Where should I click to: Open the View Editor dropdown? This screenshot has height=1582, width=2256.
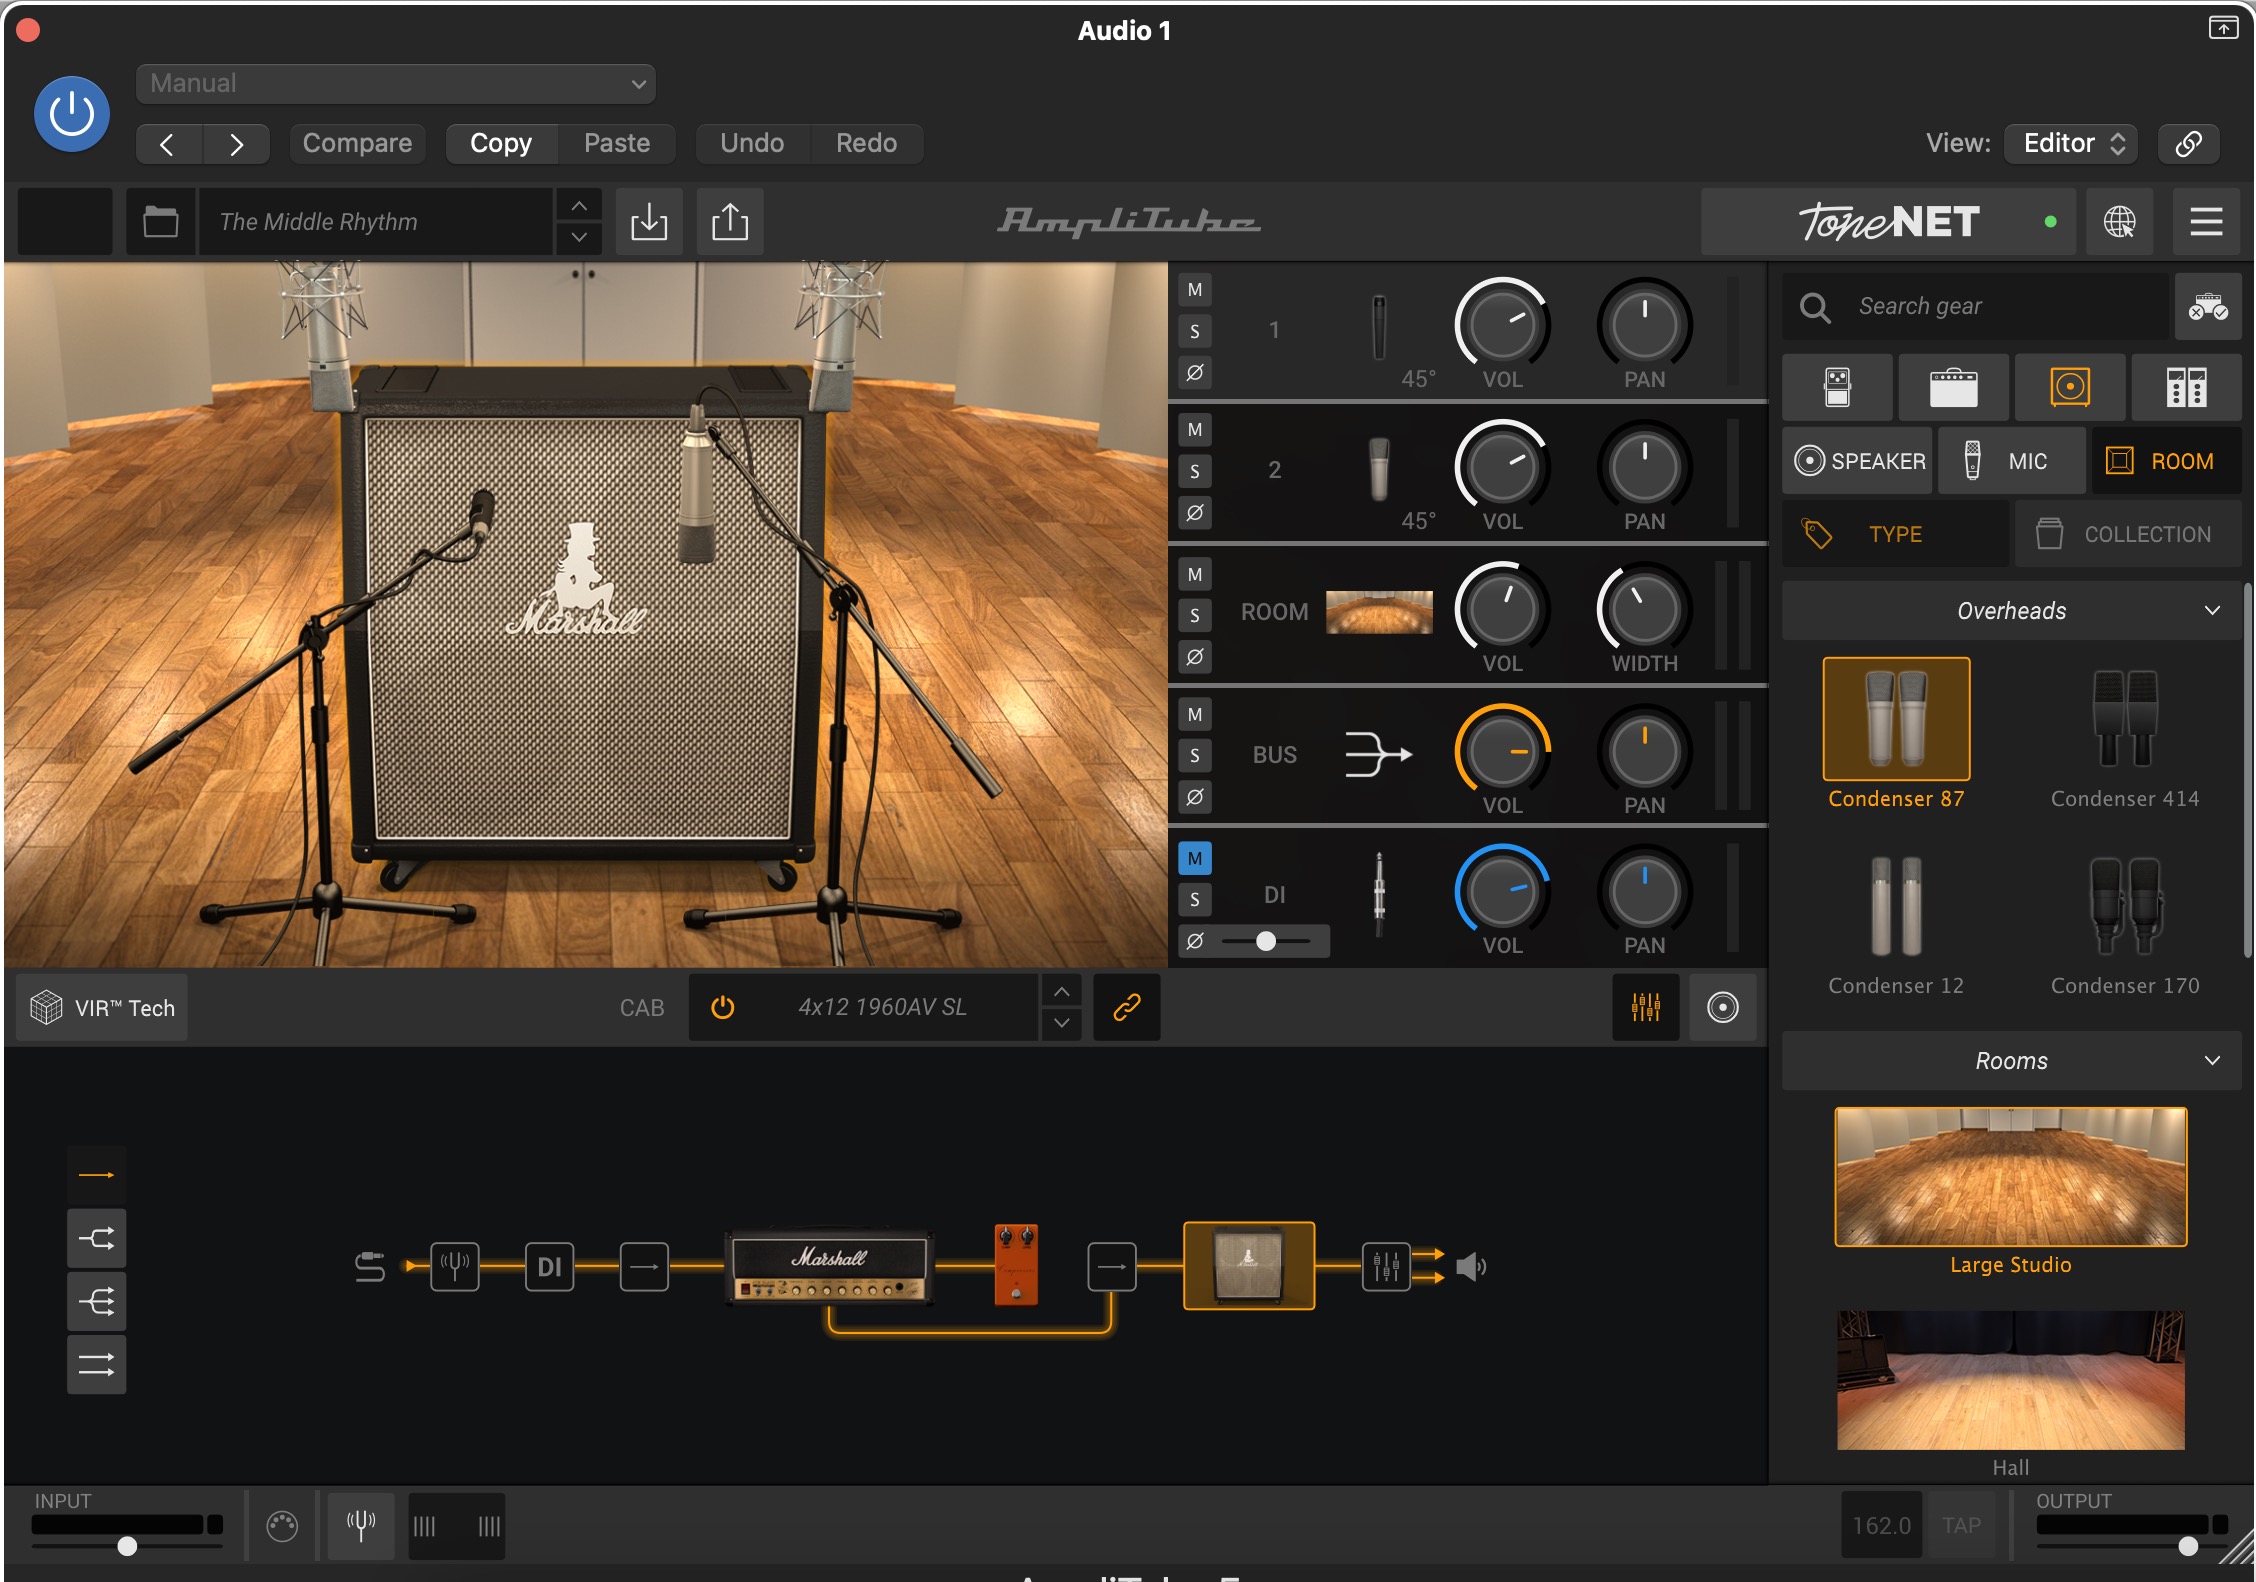(x=2072, y=144)
